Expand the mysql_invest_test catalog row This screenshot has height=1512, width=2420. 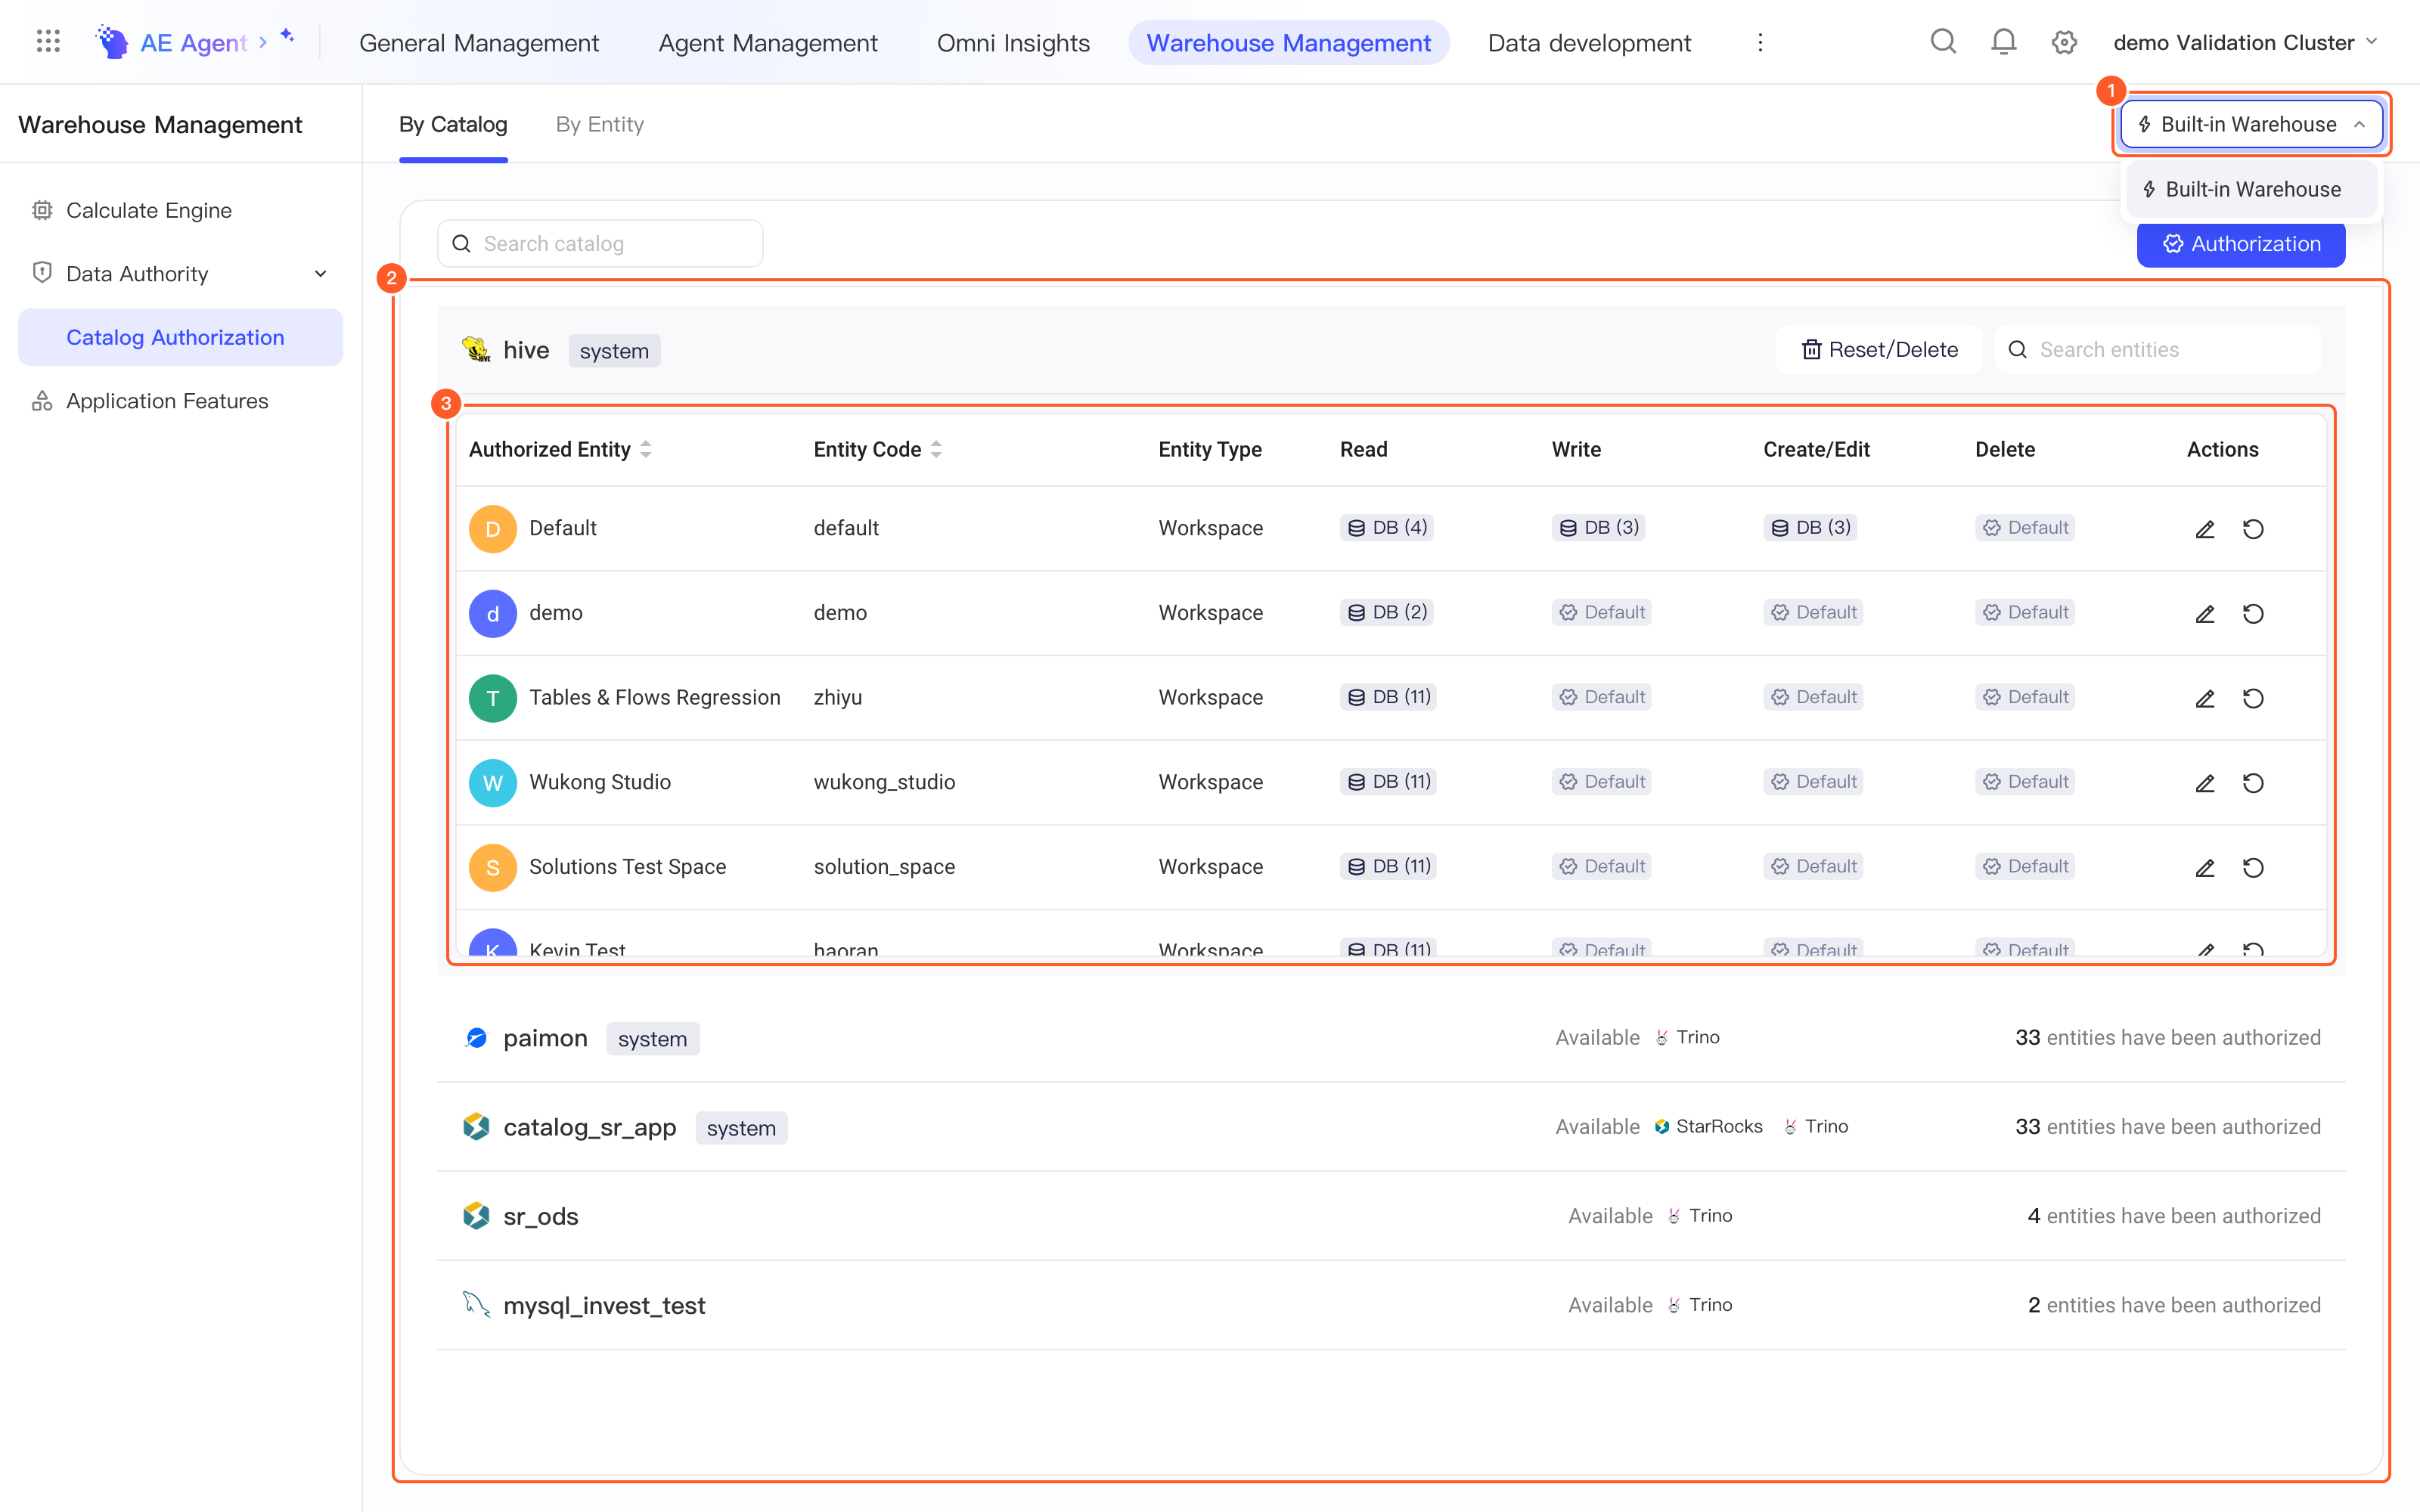click(x=1390, y=1305)
